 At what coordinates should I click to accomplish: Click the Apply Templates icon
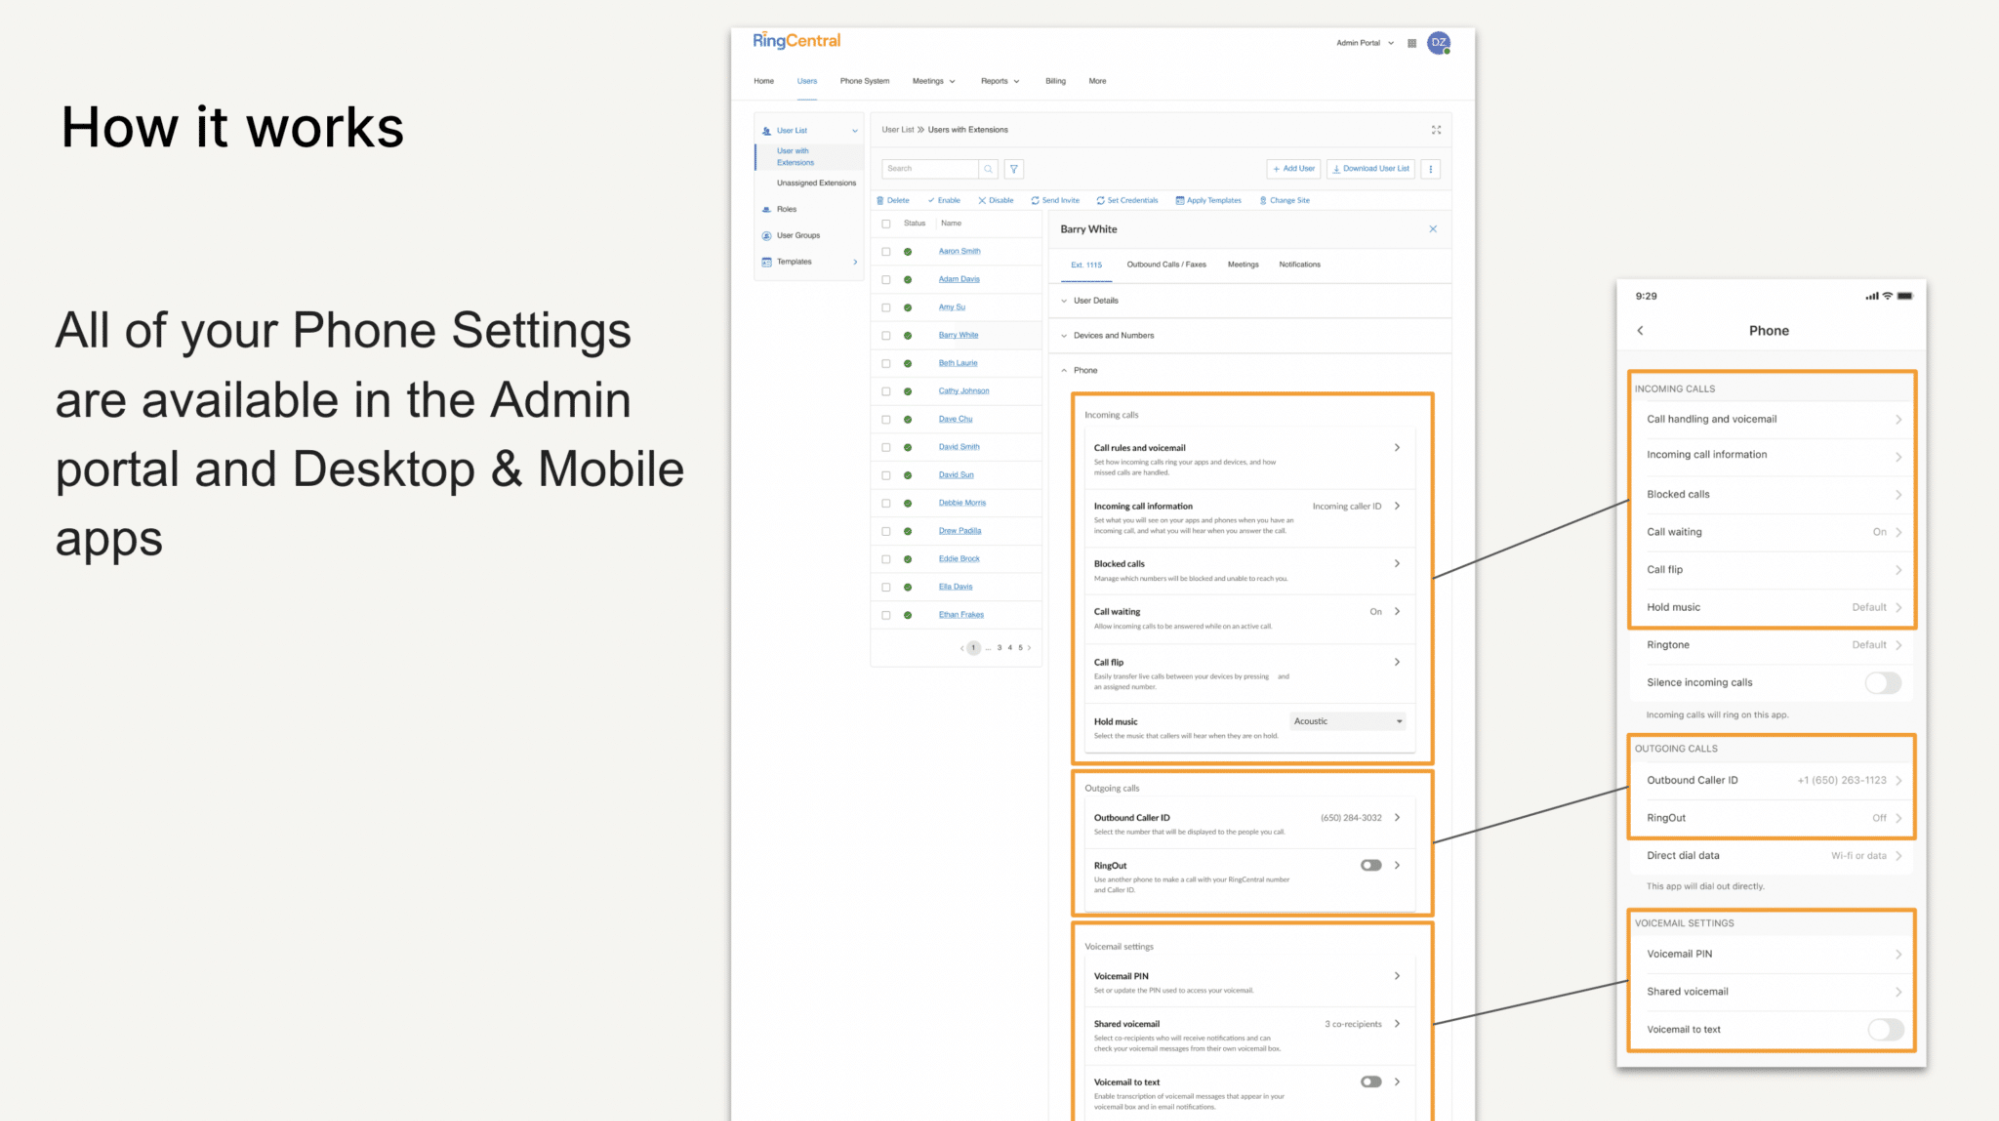(1181, 200)
